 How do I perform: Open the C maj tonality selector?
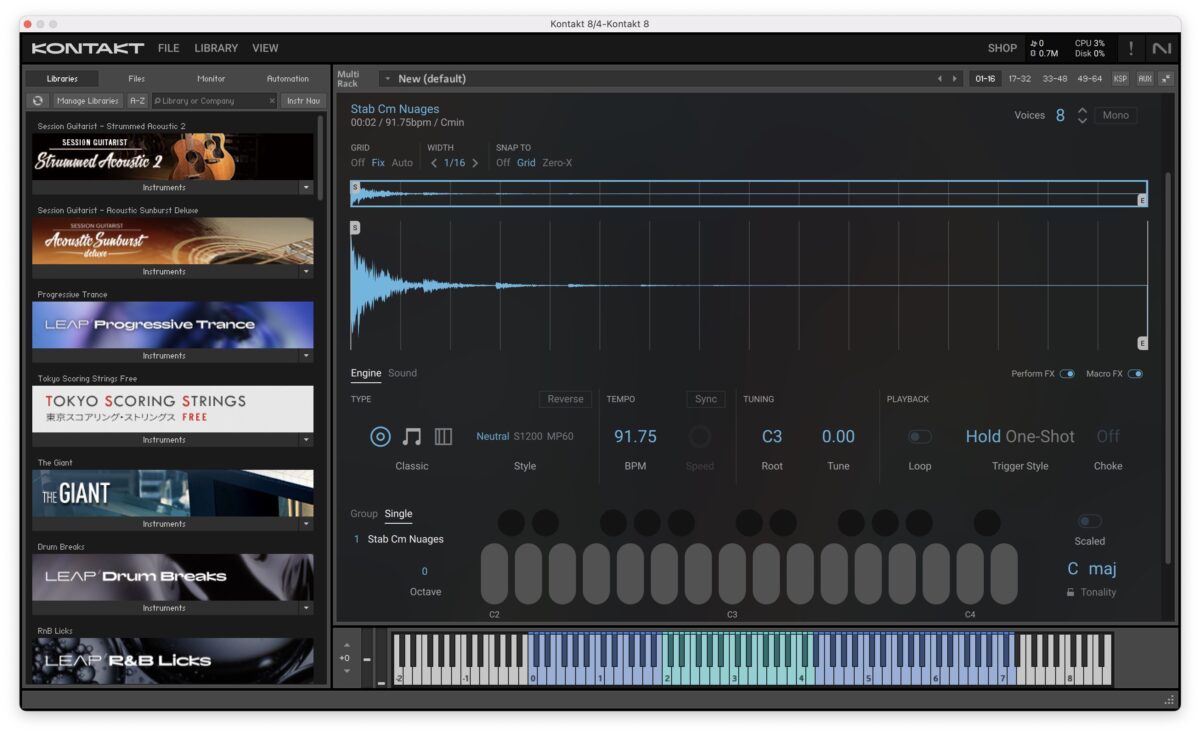[x=1091, y=568]
